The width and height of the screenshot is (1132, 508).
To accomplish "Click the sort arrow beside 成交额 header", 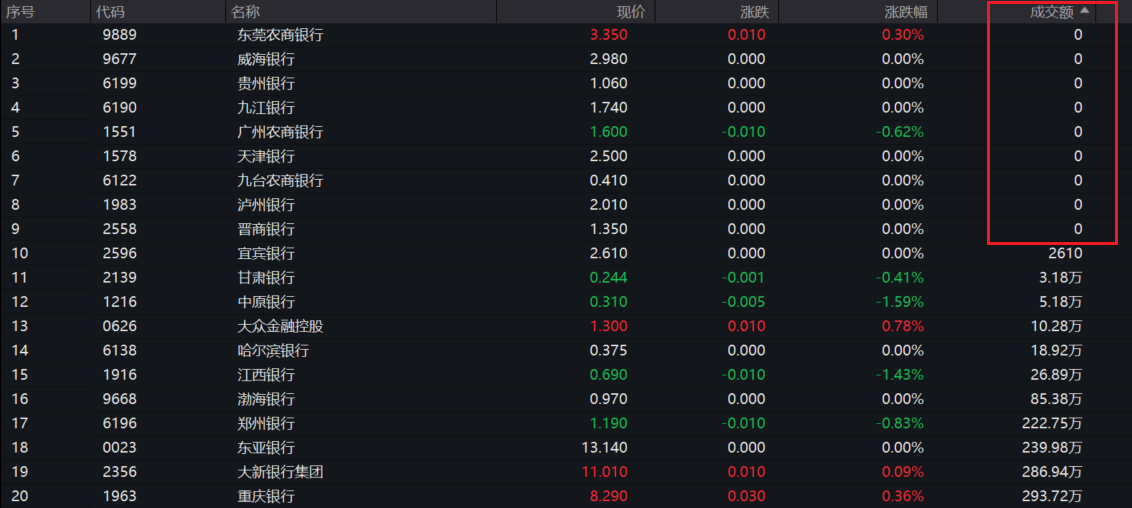I will (1085, 10).
